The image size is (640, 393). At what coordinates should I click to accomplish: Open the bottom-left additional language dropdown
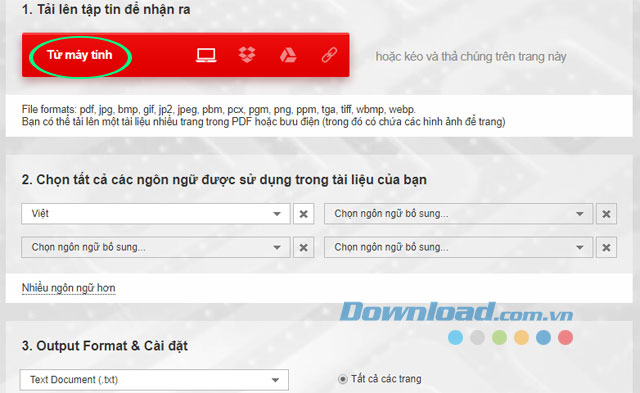click(156, 247)
